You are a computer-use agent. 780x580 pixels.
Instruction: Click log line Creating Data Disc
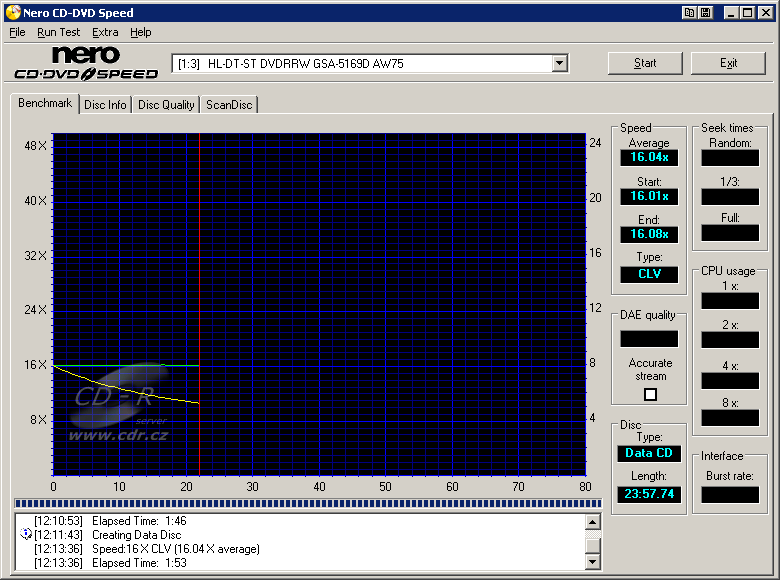click(108, 535)
